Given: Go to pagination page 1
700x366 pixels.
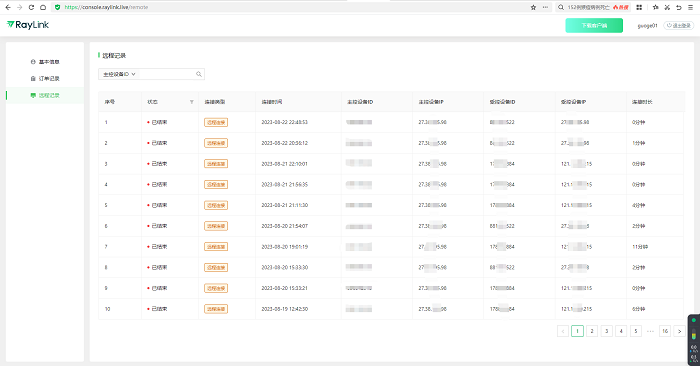Looking at the screenshot, I should tap(577, 331).
